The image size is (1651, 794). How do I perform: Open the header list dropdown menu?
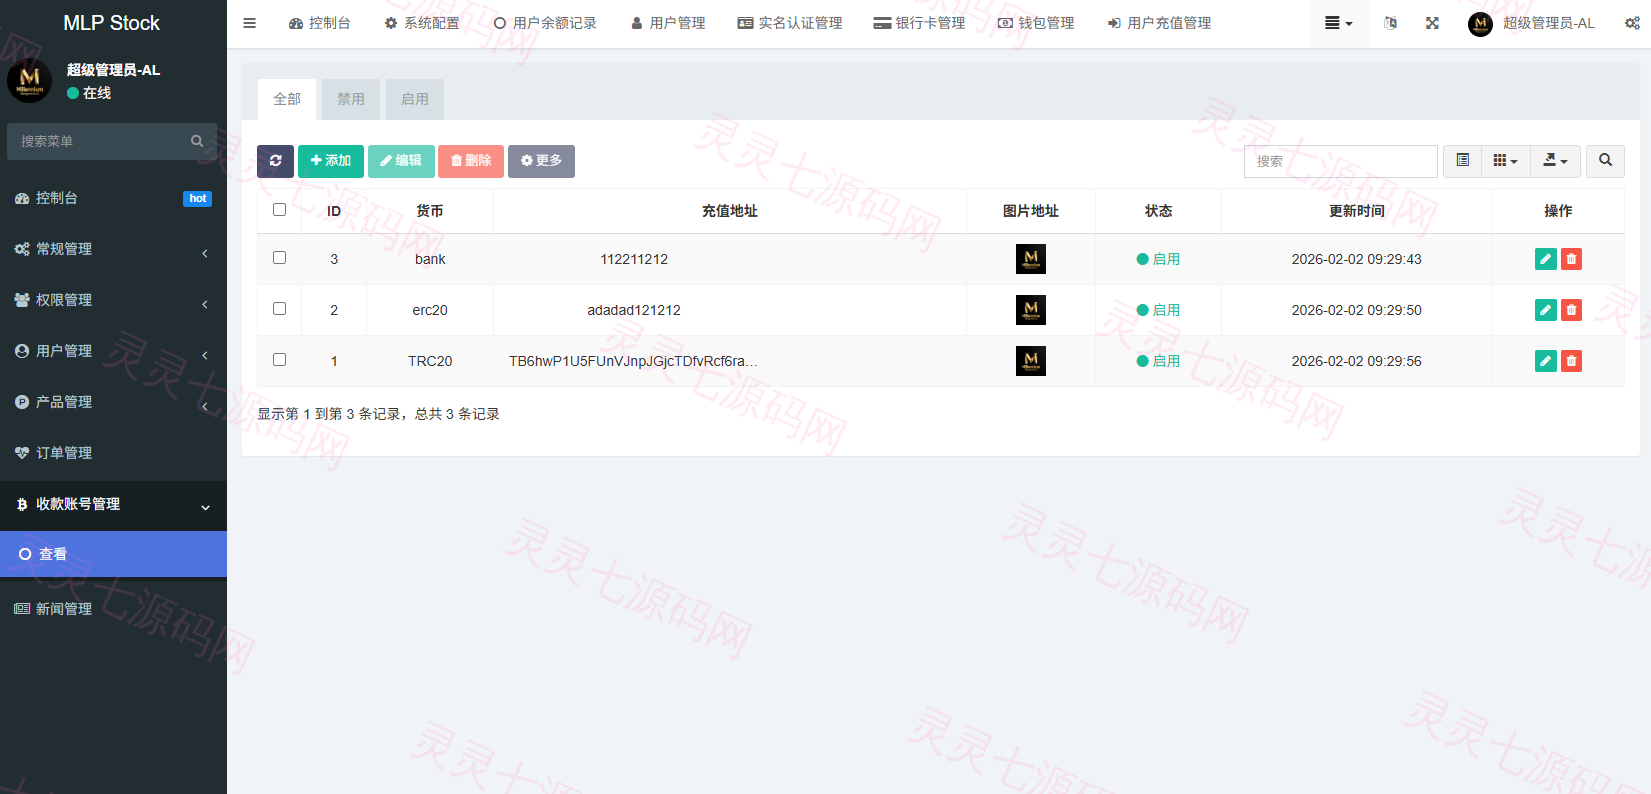point(1338,23)
